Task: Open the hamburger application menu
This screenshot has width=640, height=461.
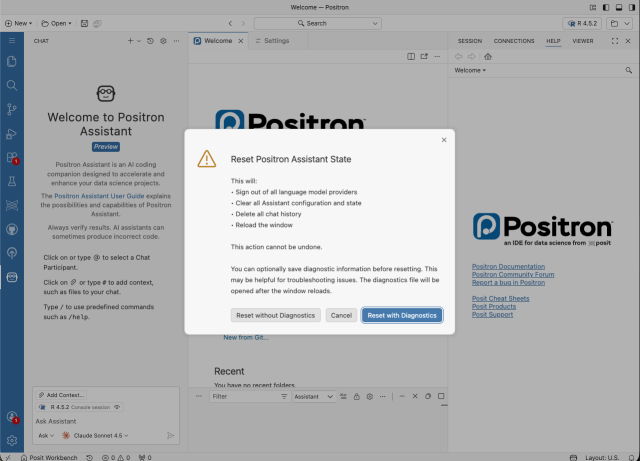Action: point(12,40)
